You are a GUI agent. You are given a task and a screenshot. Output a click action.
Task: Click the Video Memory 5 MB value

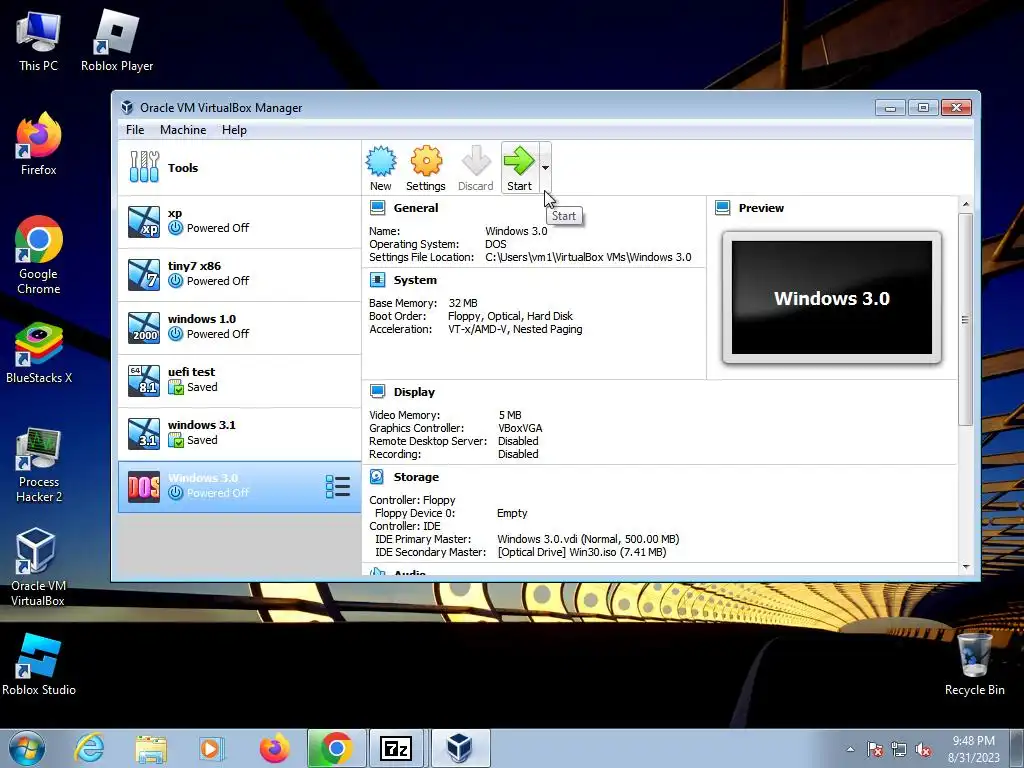coord(510,415)
